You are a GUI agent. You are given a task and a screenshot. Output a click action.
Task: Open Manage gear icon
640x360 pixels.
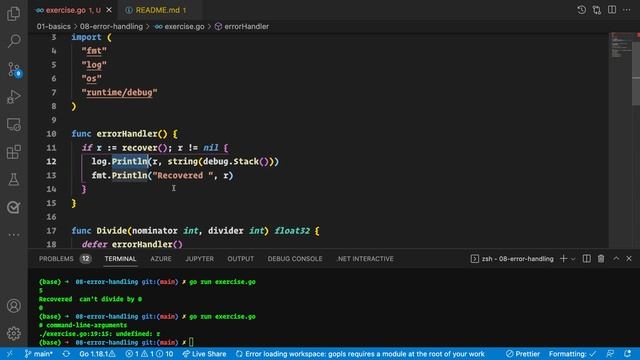13,333
